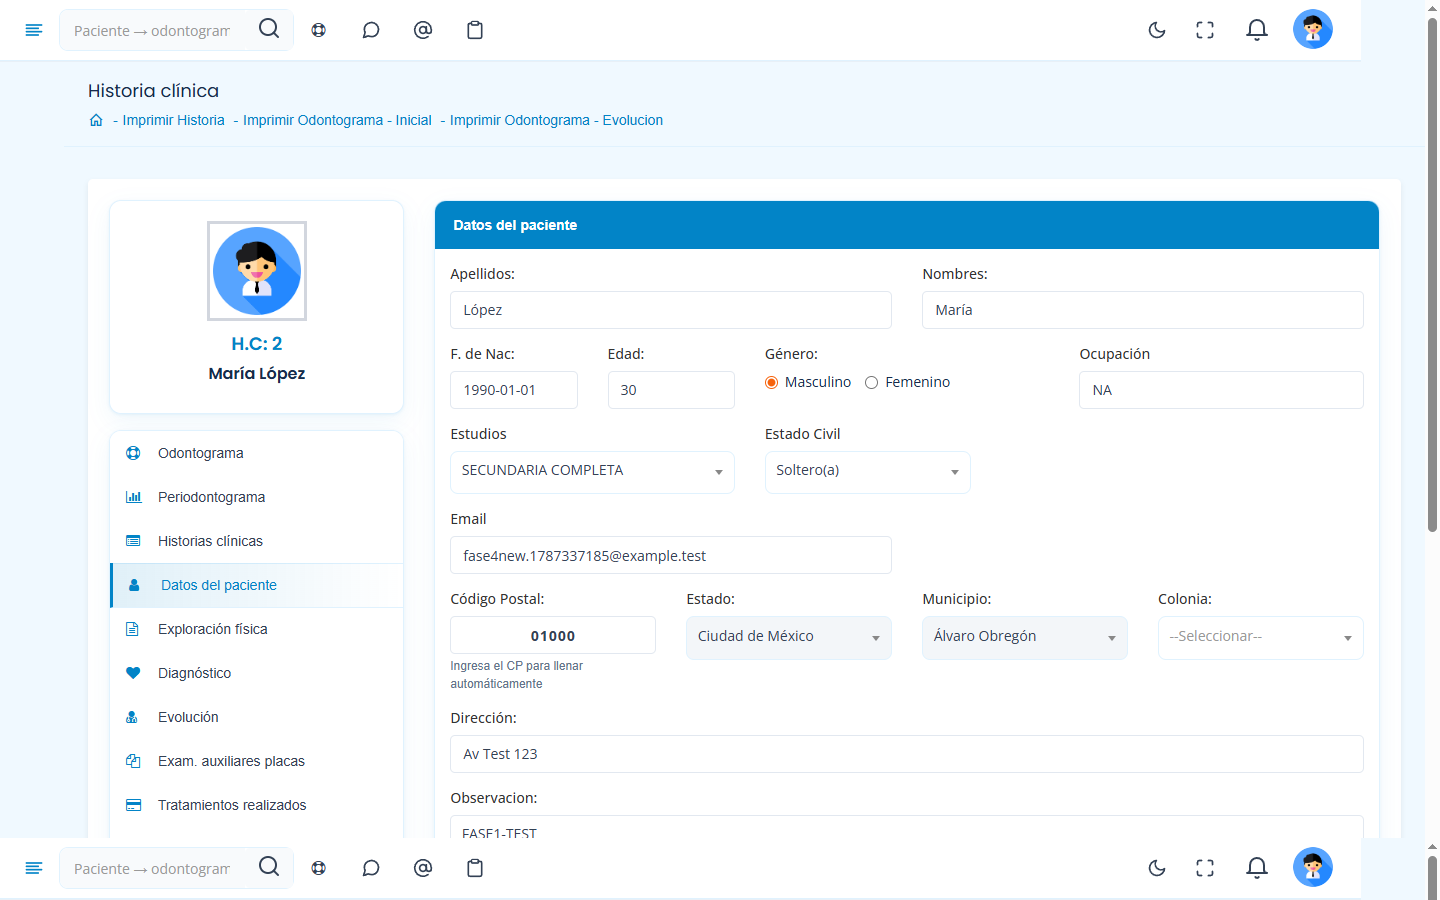This screenshot has height=900, width=1440.
Task: Click Imprimir Odontograma - Inicial link
Action: click(337, 120)
